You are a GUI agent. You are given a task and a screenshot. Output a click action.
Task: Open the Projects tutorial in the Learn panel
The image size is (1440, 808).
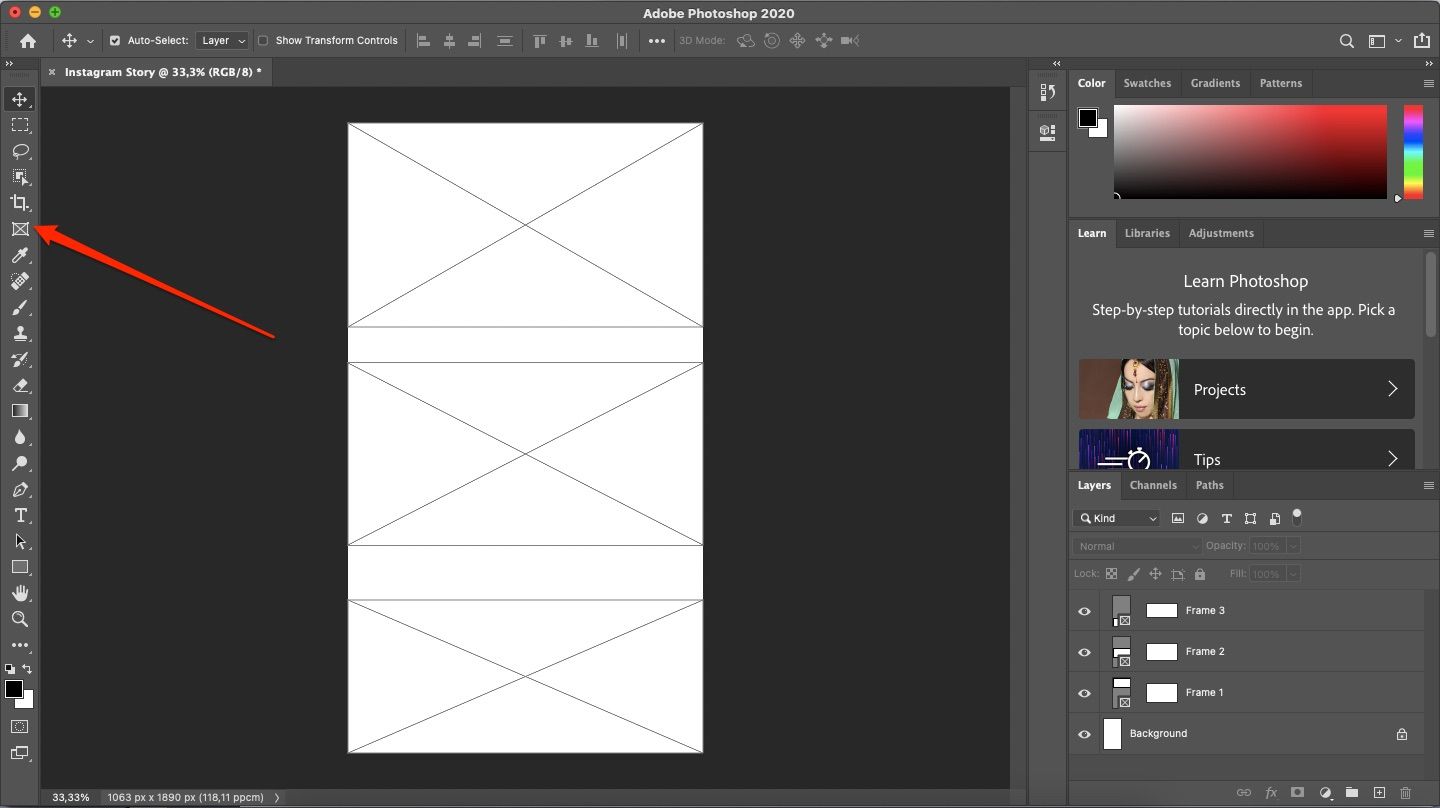1245,389
